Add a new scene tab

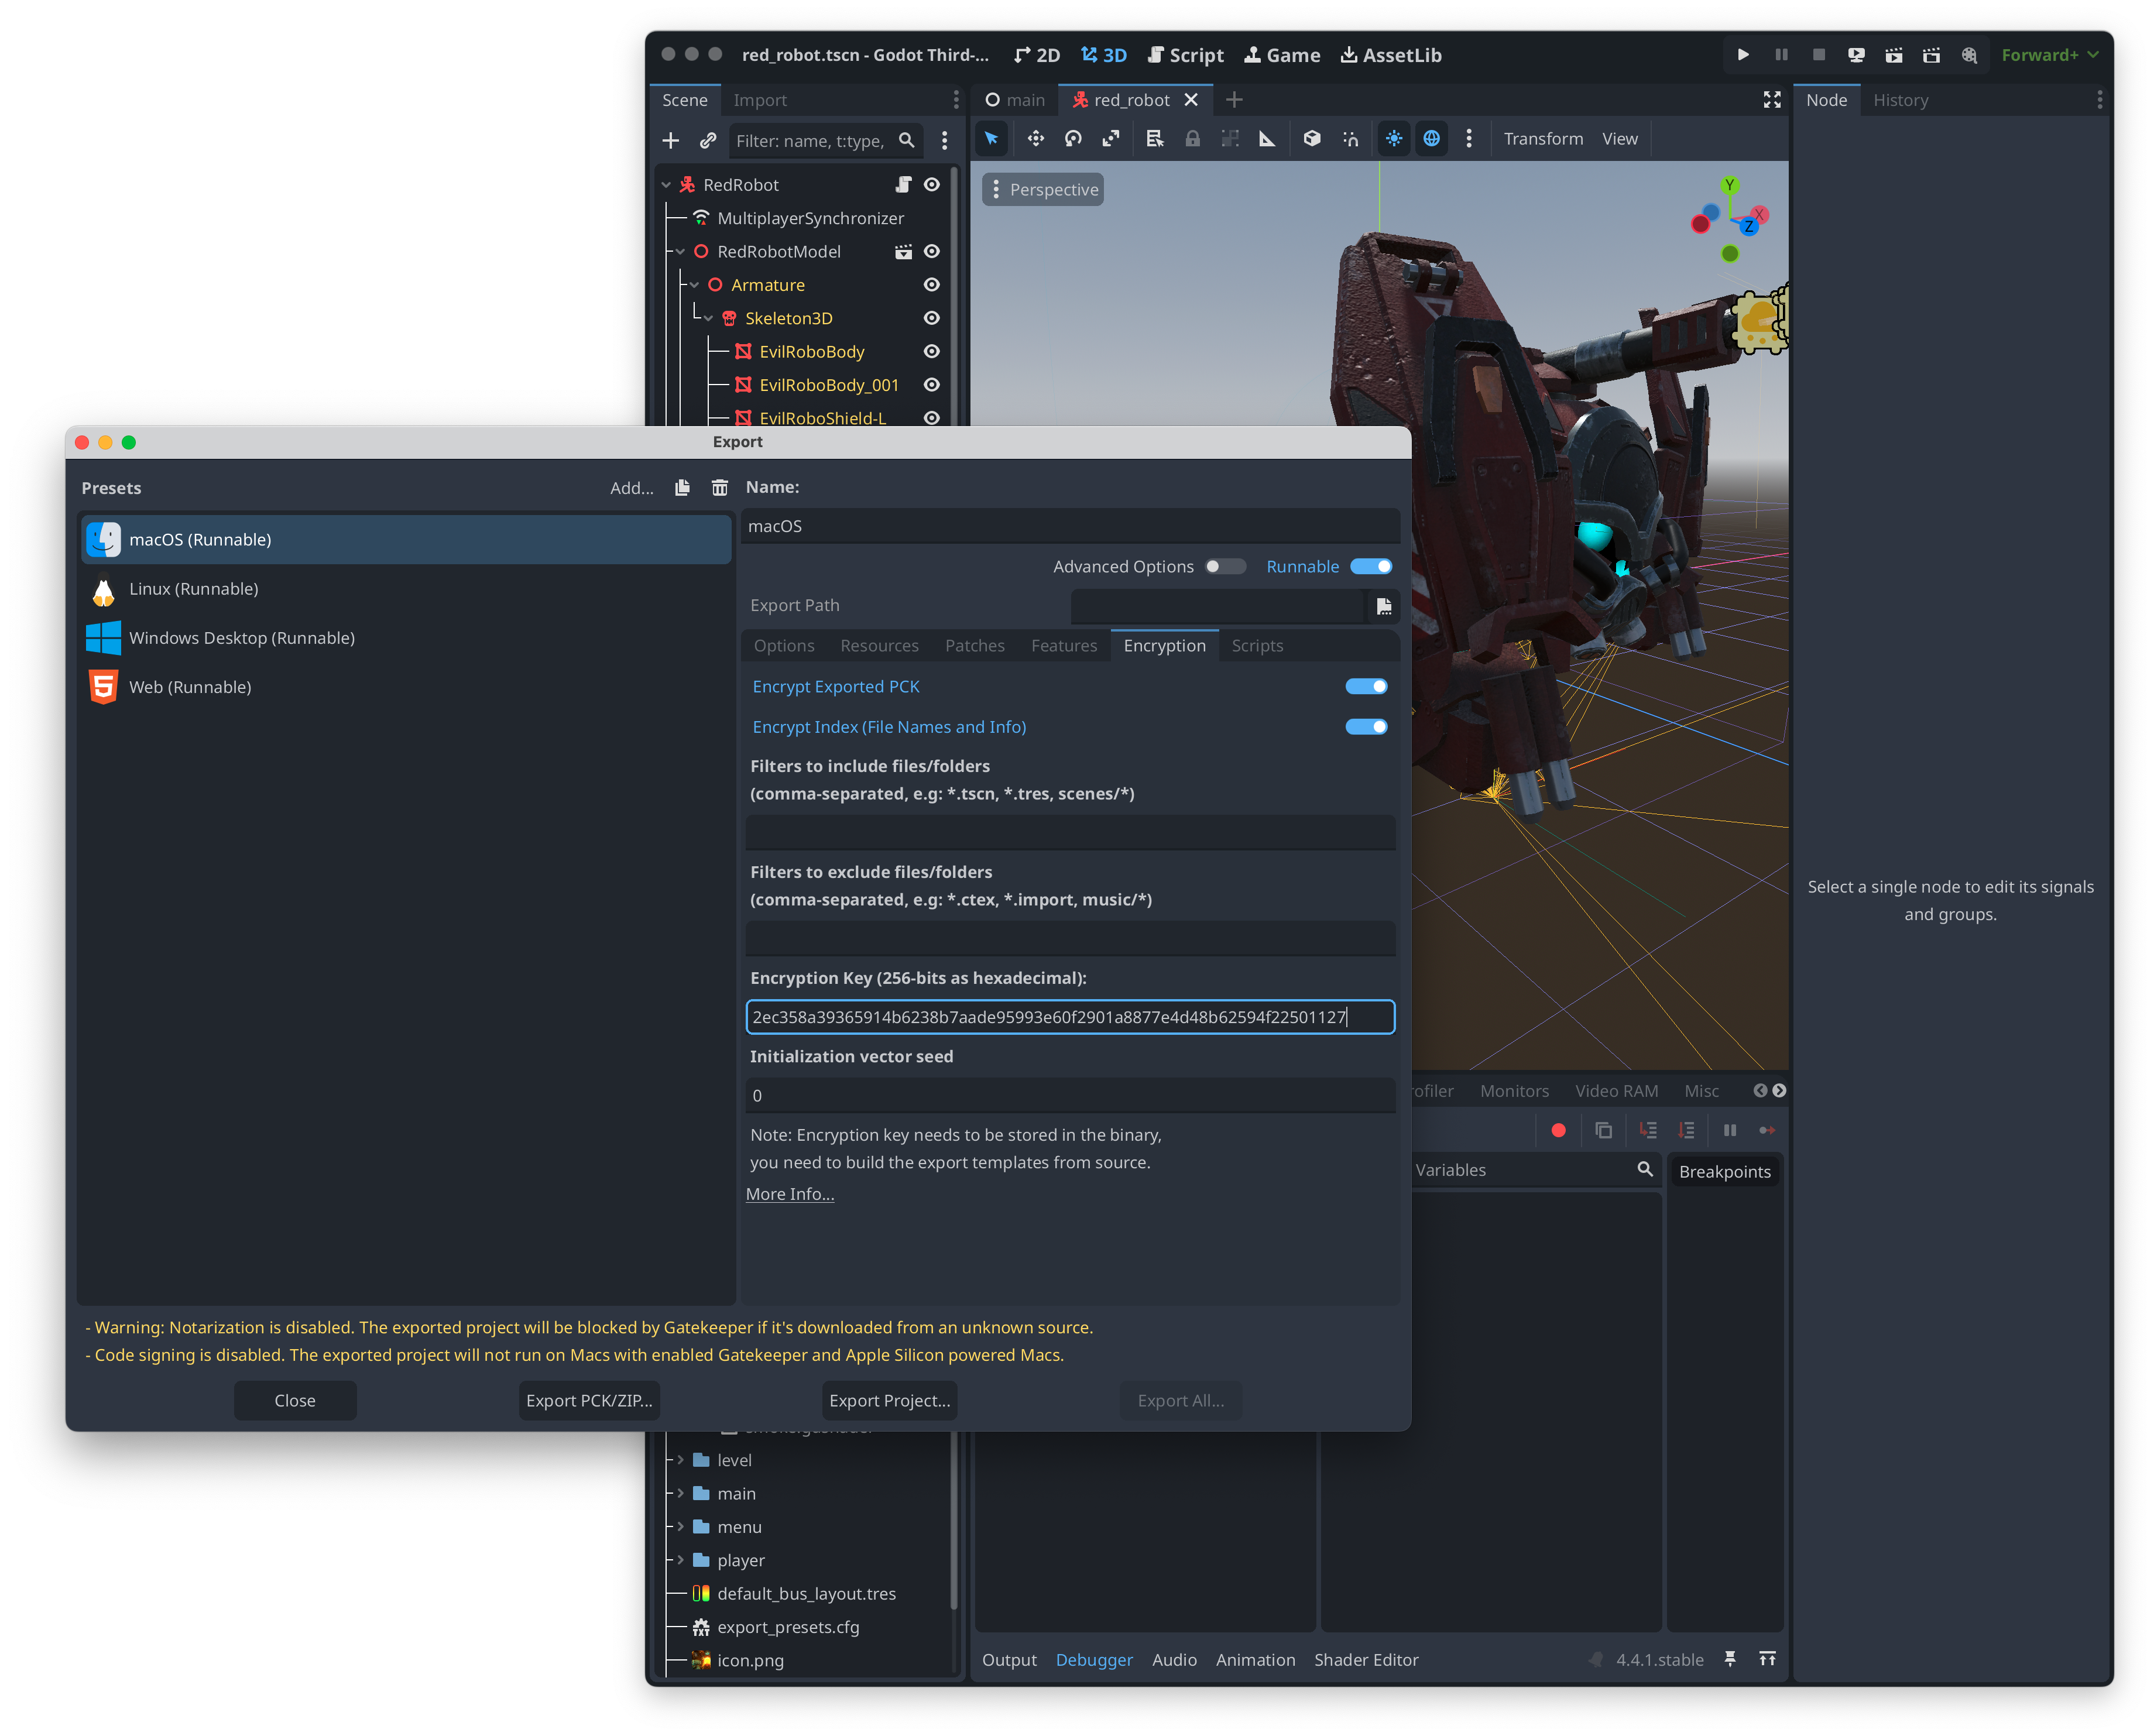(1234, 100)
